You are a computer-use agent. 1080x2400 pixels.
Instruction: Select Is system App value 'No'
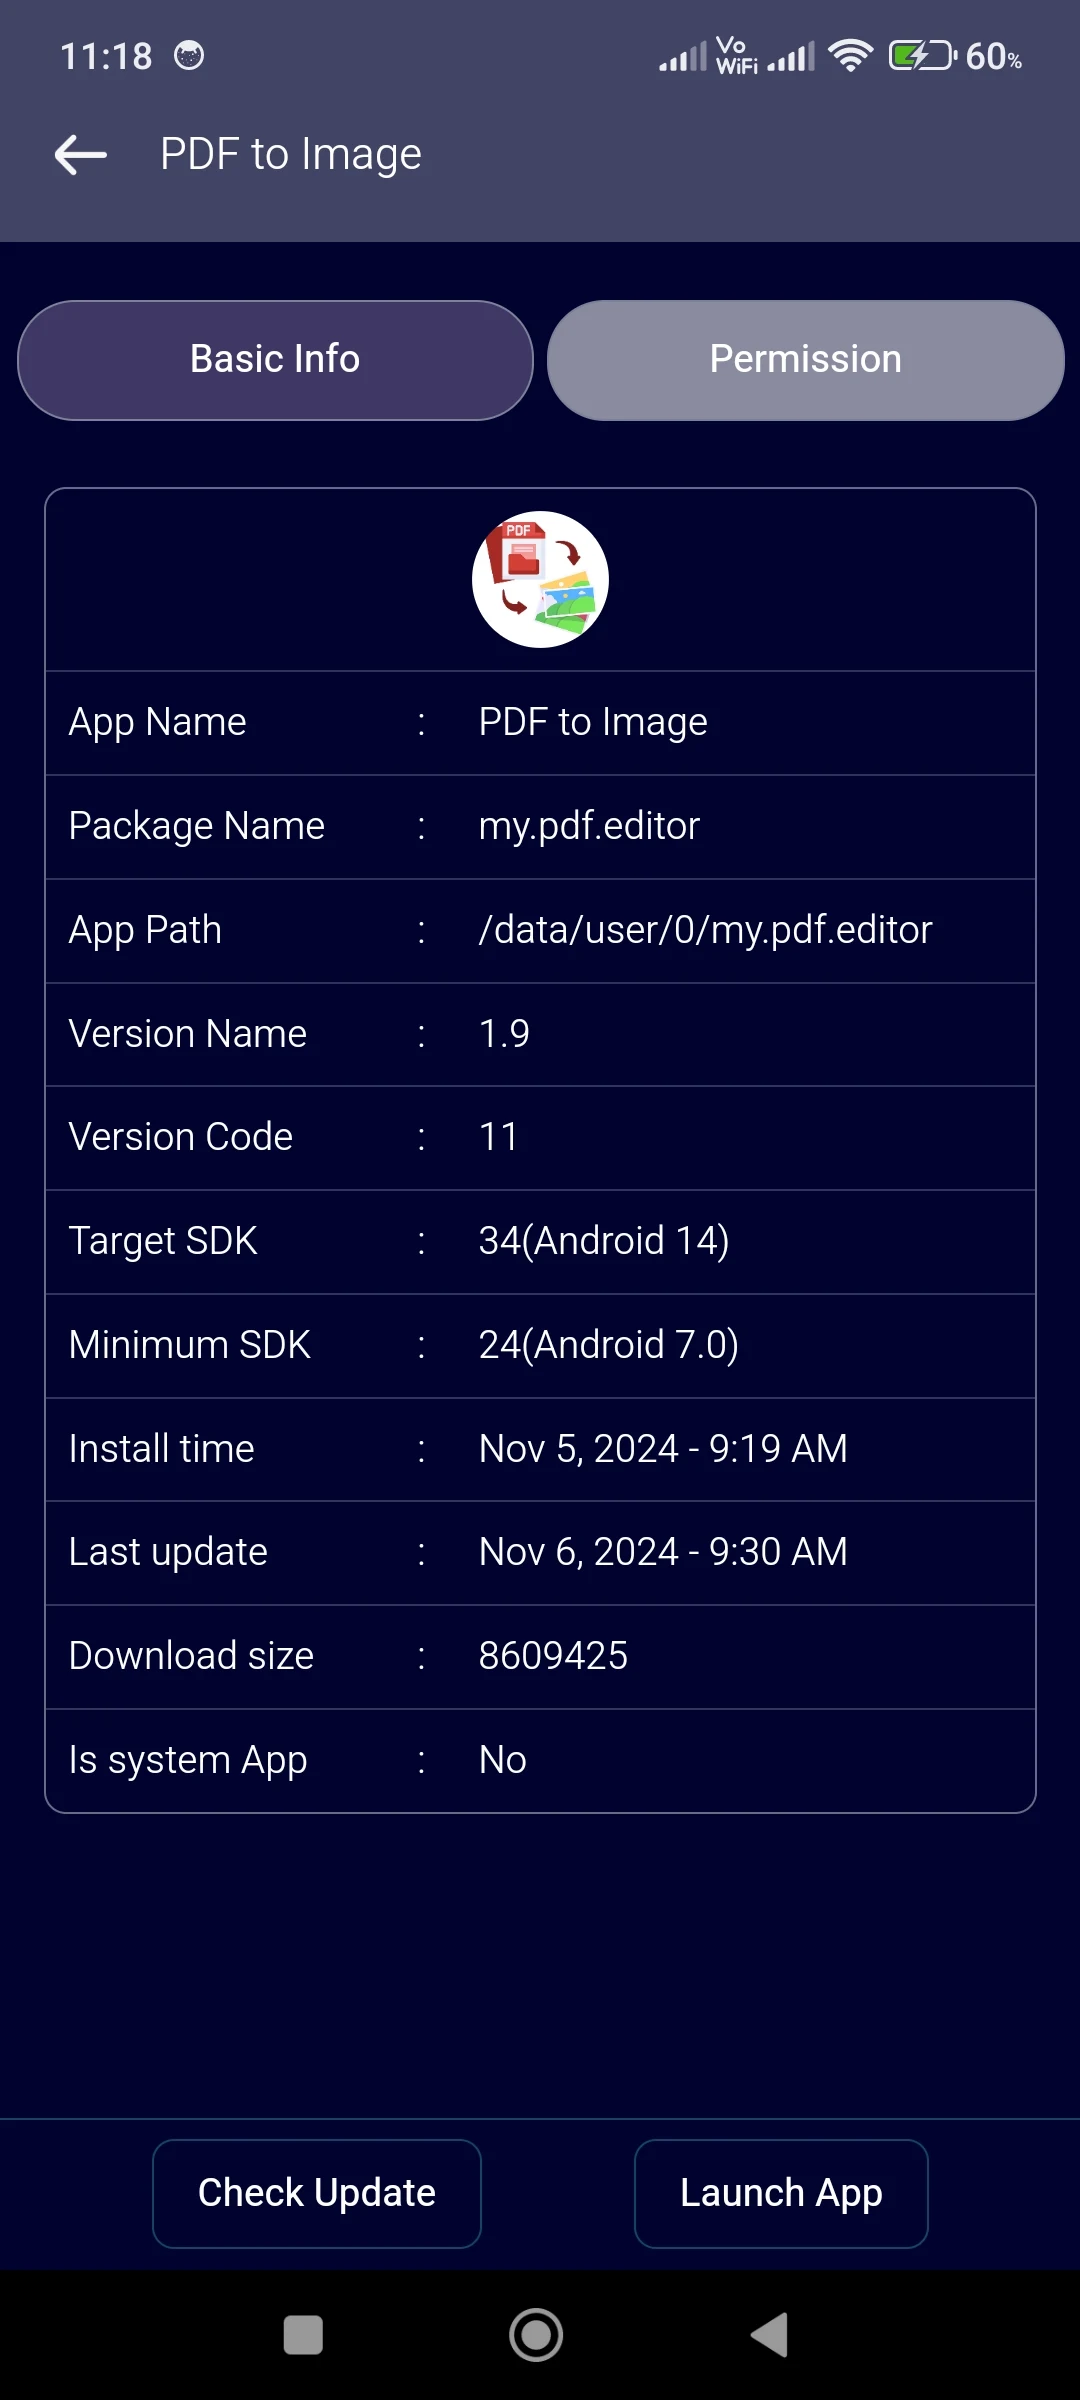point(502,1760)
